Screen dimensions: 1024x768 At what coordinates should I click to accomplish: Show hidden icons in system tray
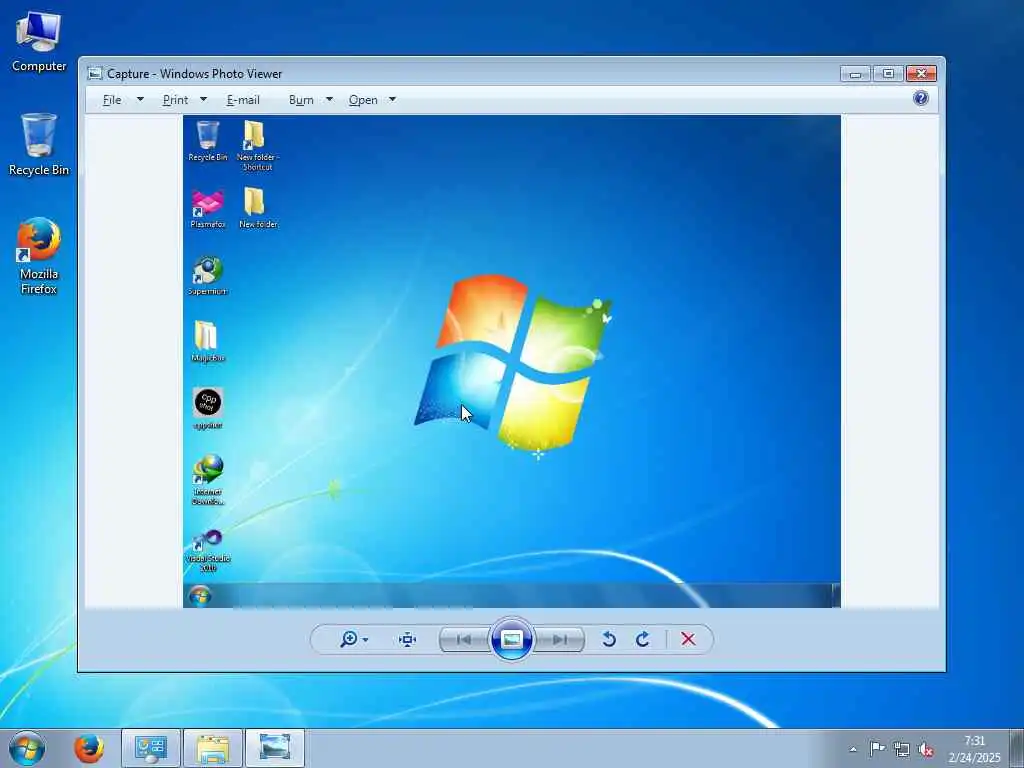[853, 749]
